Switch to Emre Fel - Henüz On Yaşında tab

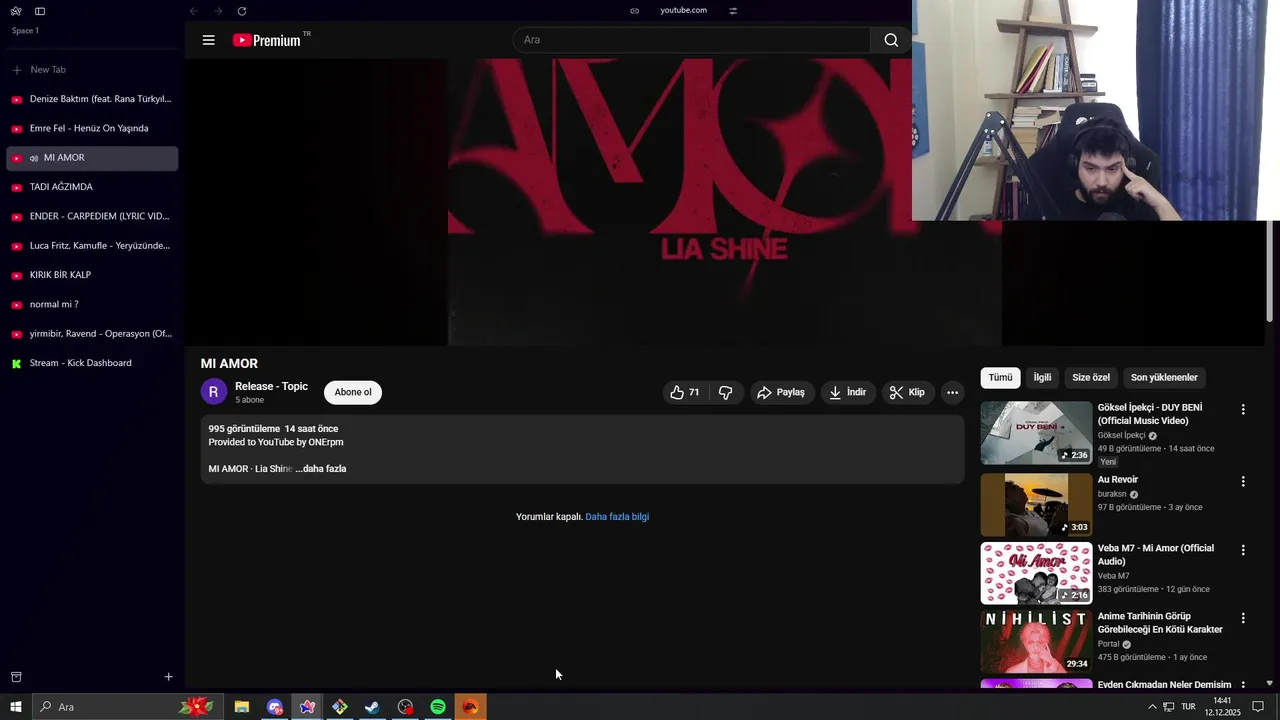pyautogui.click(x=92, y=128)
